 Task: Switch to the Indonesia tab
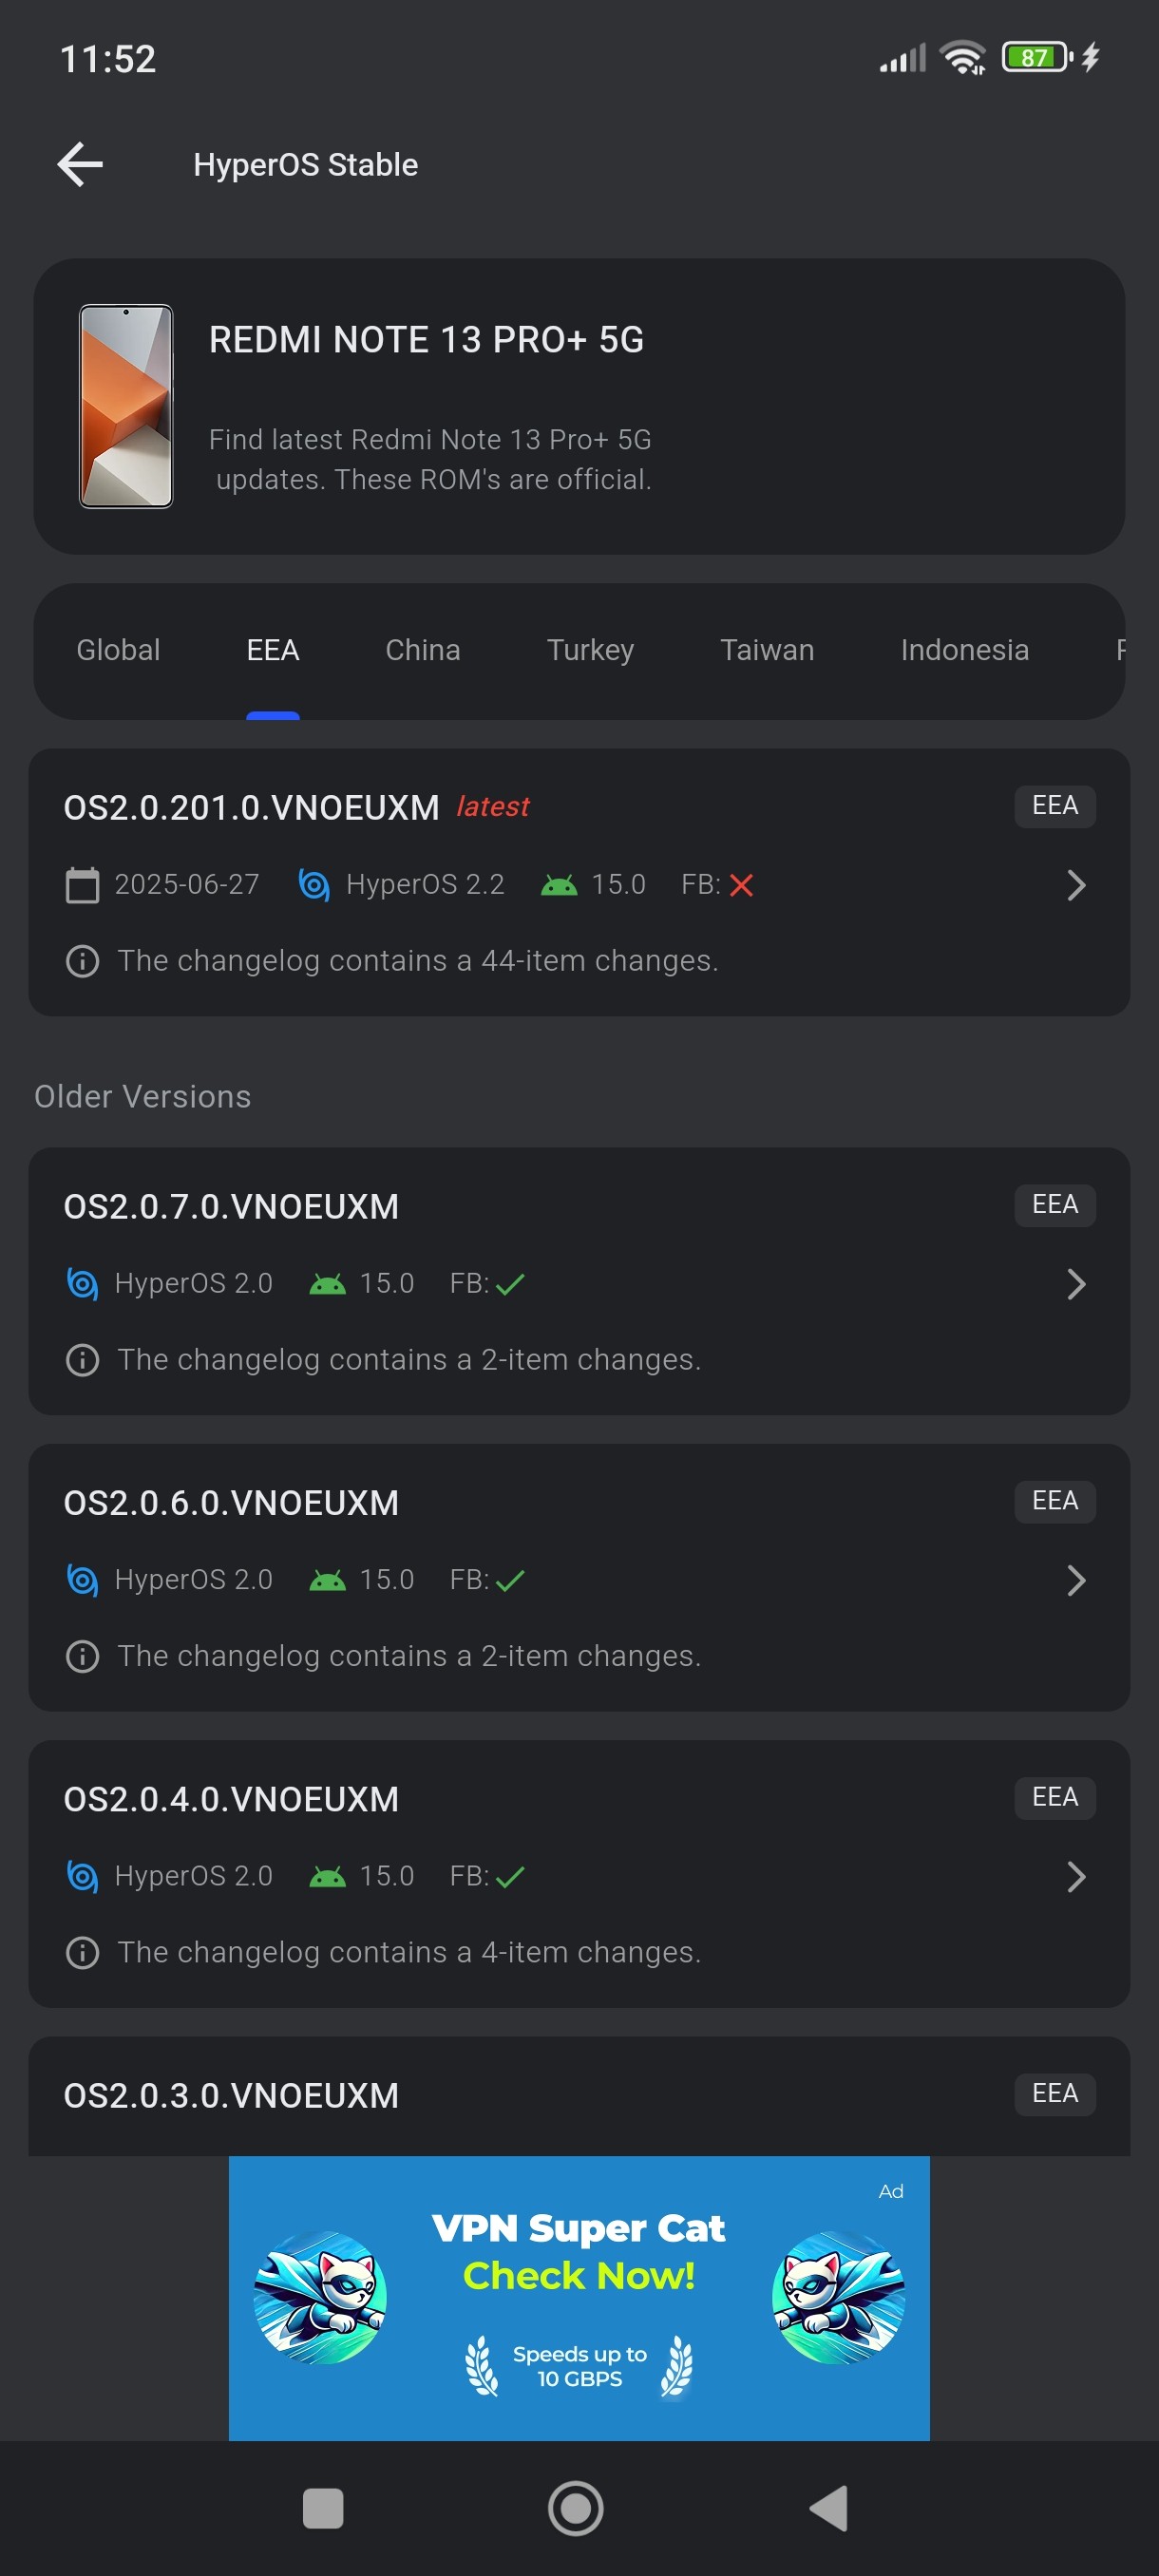(x=964, y=650)
